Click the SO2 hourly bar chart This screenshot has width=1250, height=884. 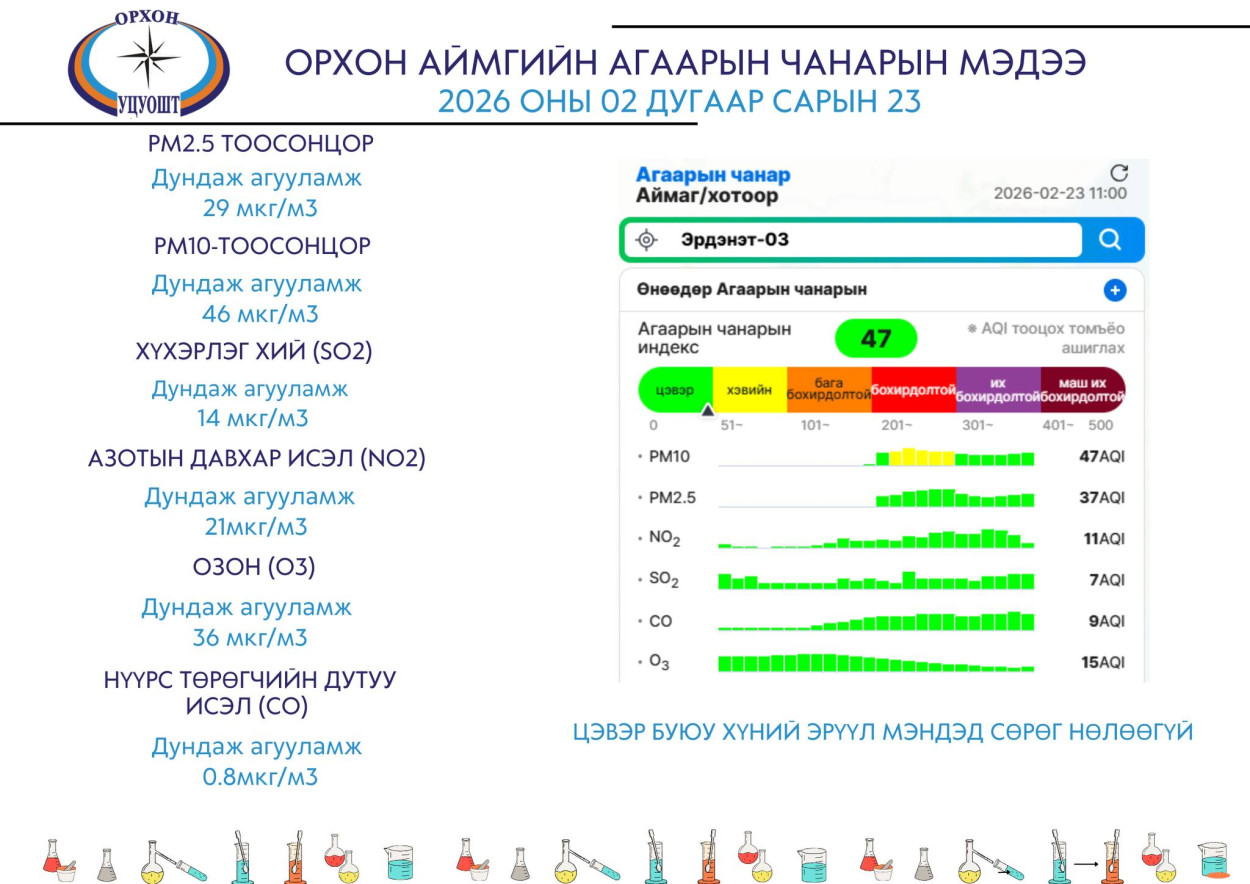[875, 580]
